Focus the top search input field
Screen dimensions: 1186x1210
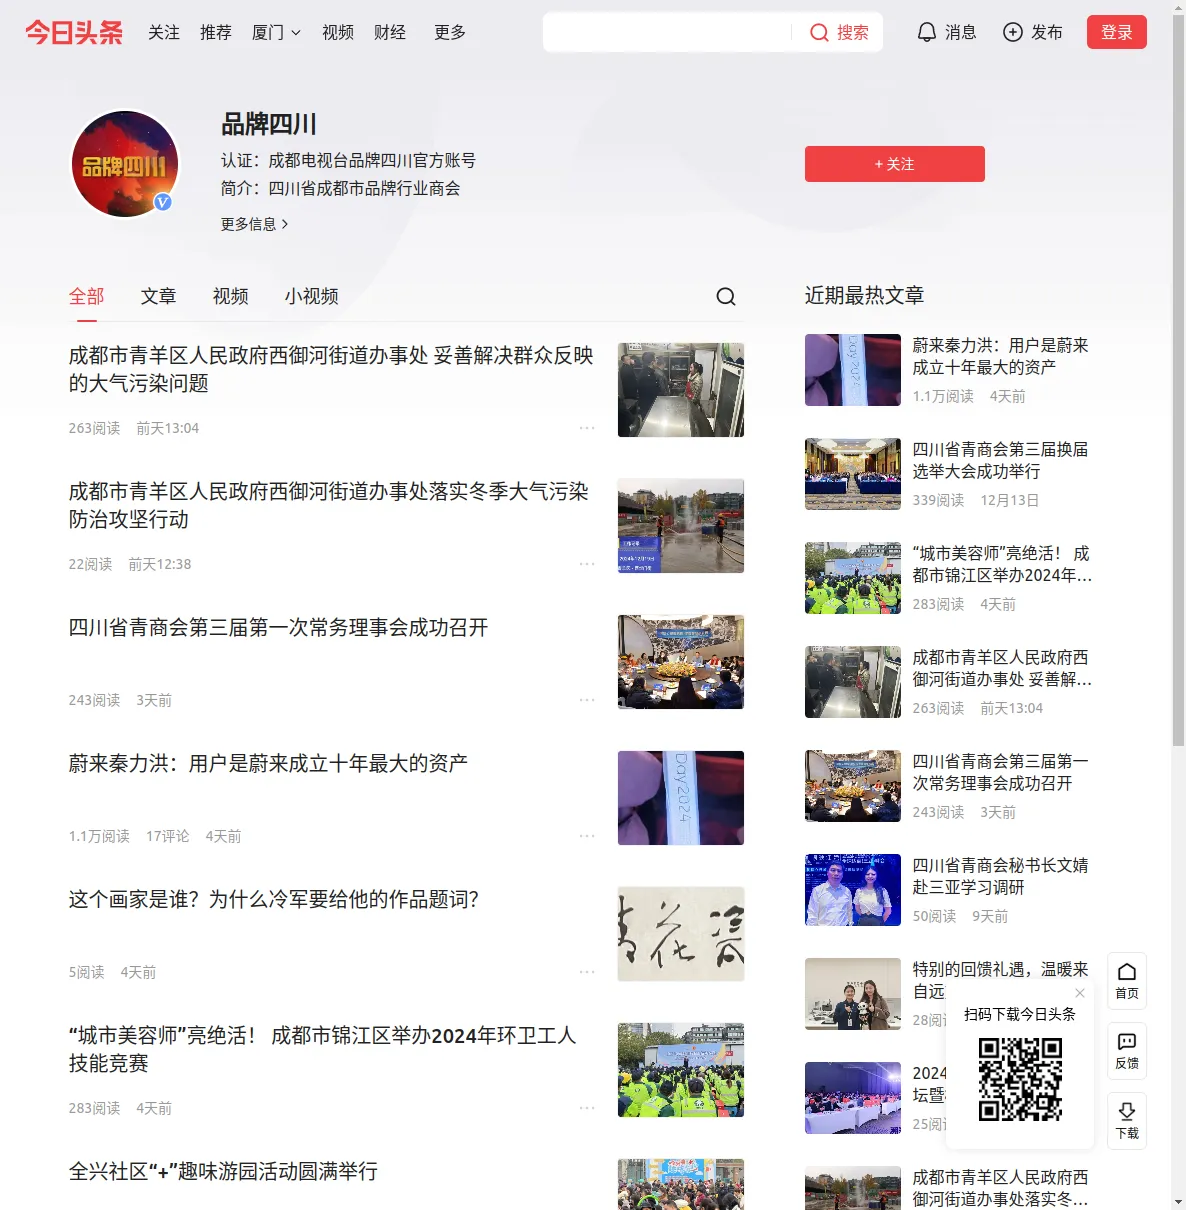[x=668, y=32]
